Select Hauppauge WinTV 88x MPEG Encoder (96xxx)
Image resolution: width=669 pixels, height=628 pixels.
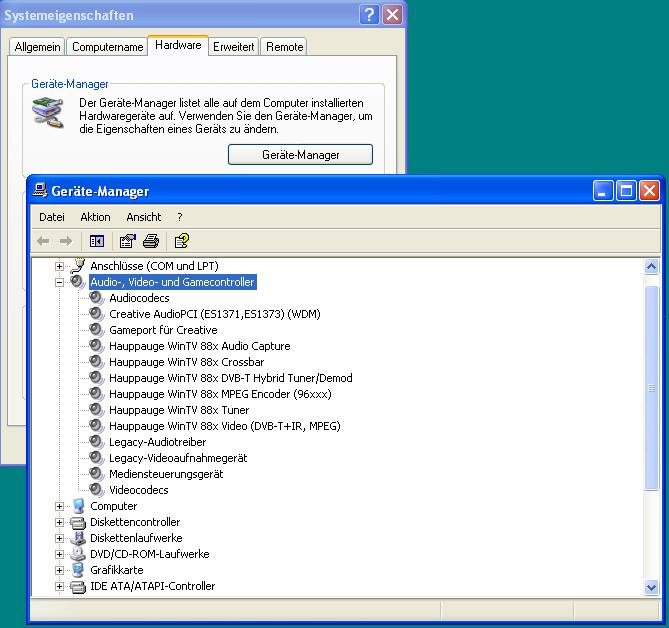coord(220,394)
